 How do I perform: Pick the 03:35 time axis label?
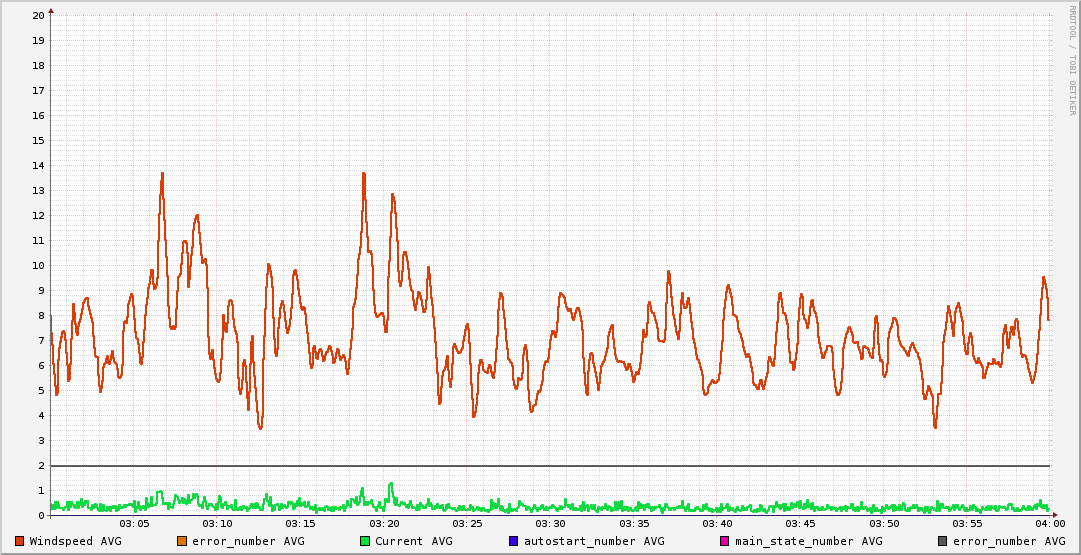coord(634,524)
